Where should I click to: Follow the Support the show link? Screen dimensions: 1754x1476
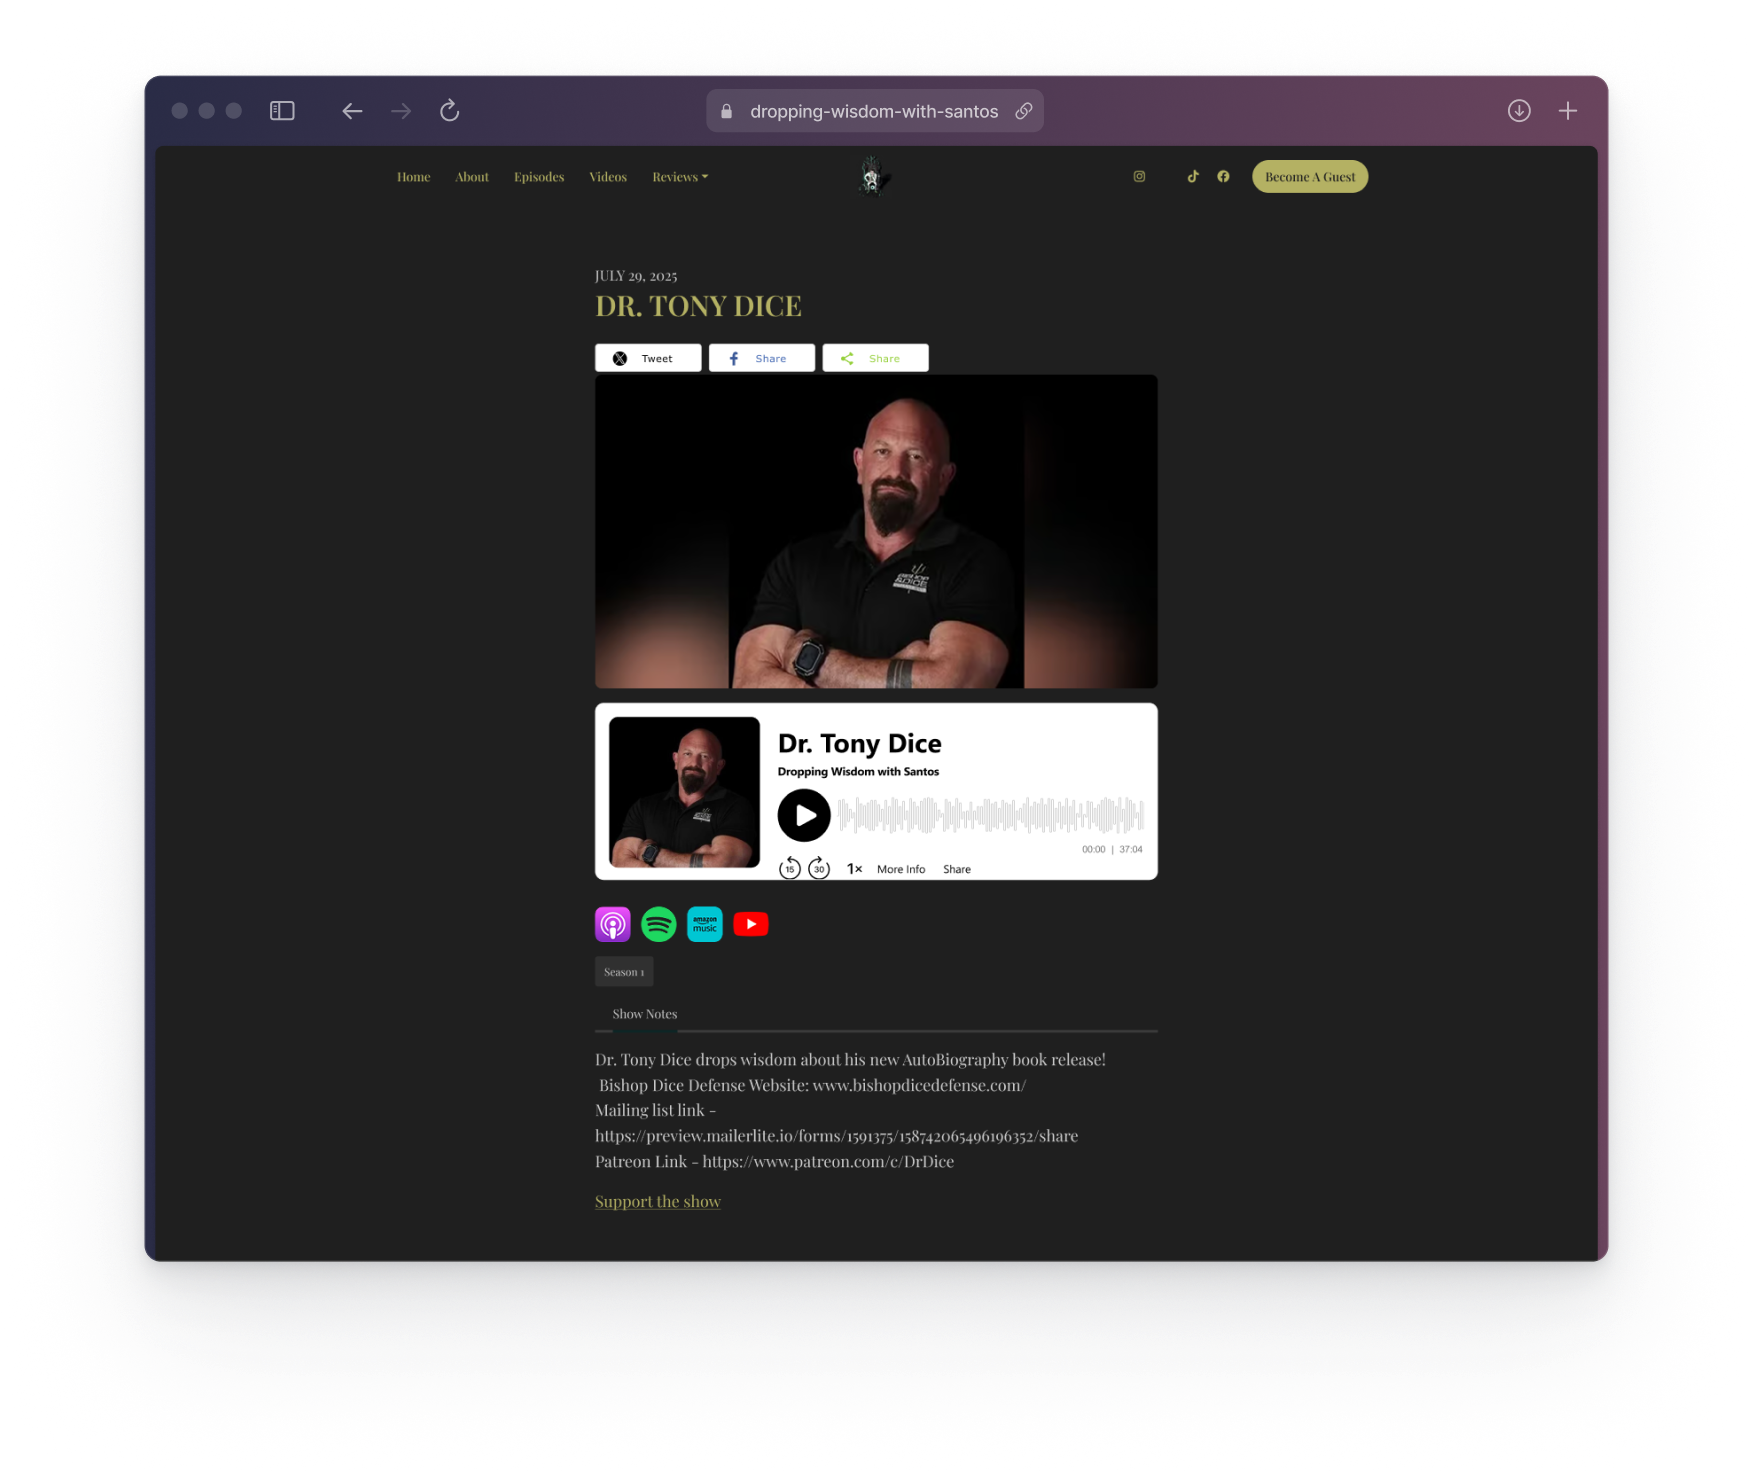[658, 1202]
